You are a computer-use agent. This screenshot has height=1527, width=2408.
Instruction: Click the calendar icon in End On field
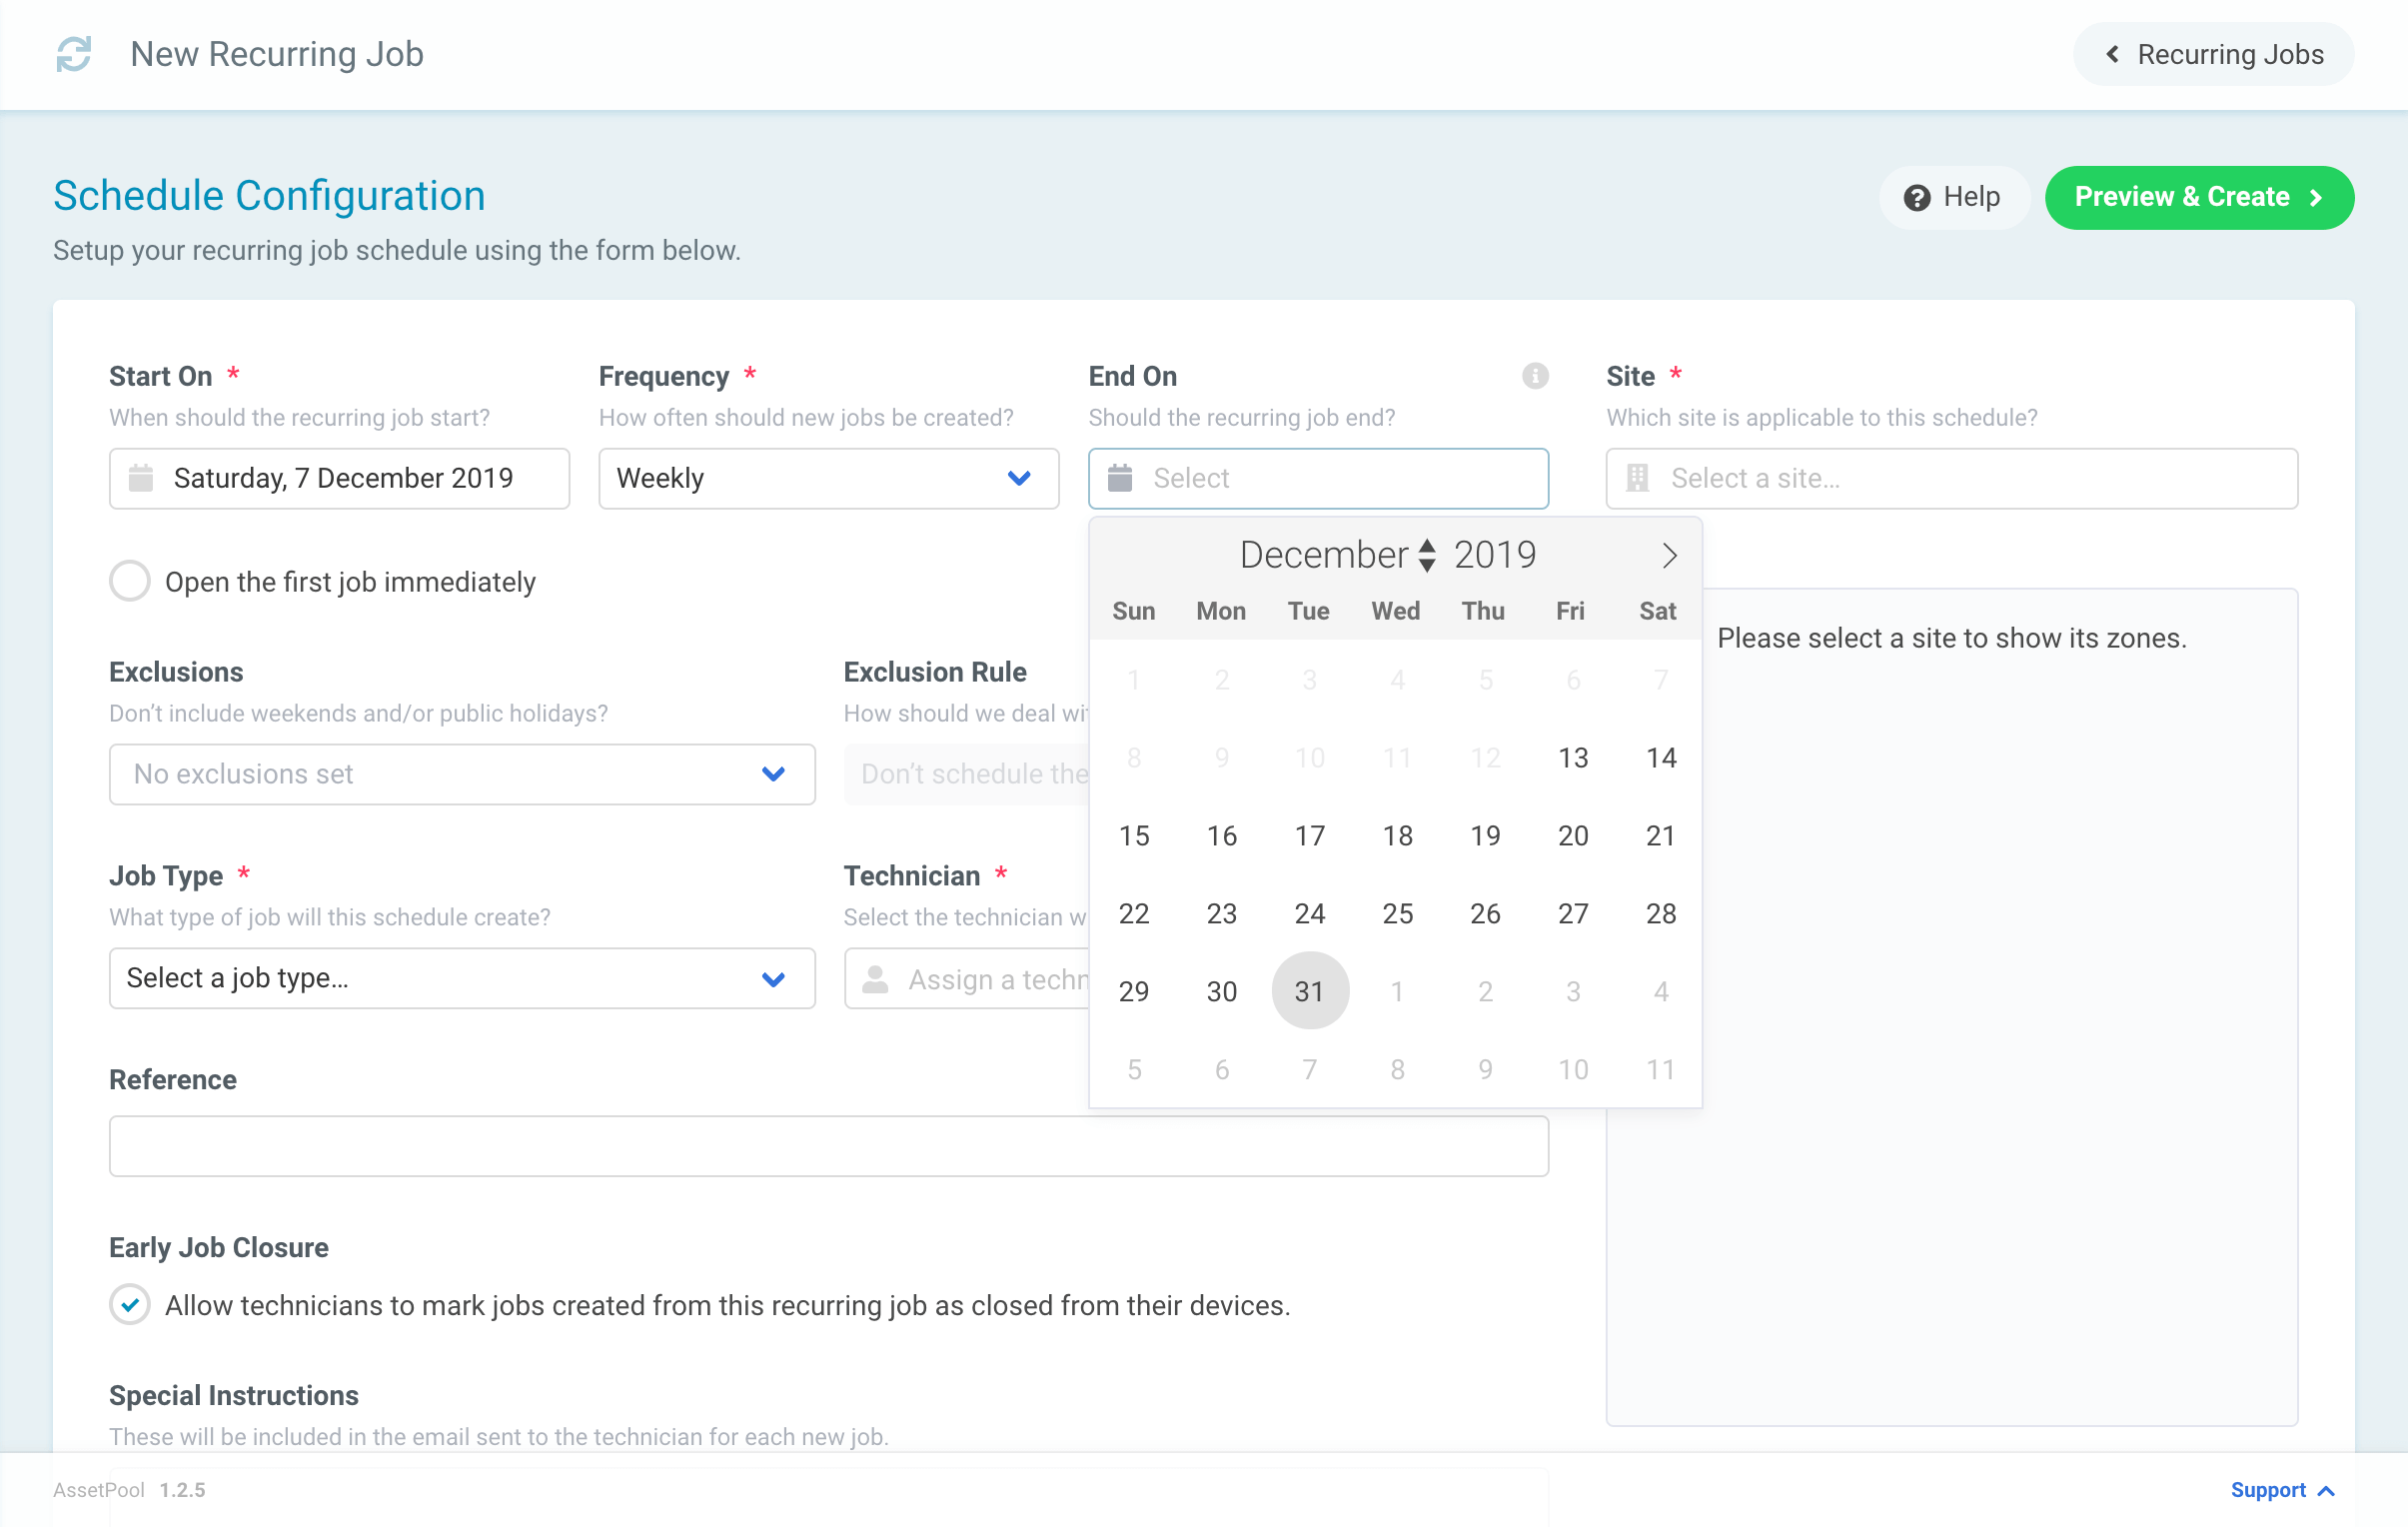tap(1122, 478)
